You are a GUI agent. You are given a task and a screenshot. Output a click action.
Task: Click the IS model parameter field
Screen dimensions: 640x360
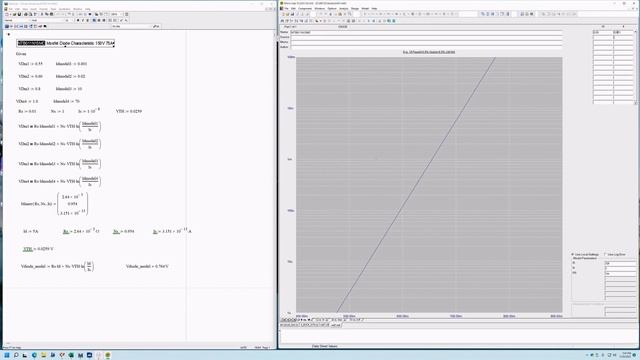click(620, 263)
